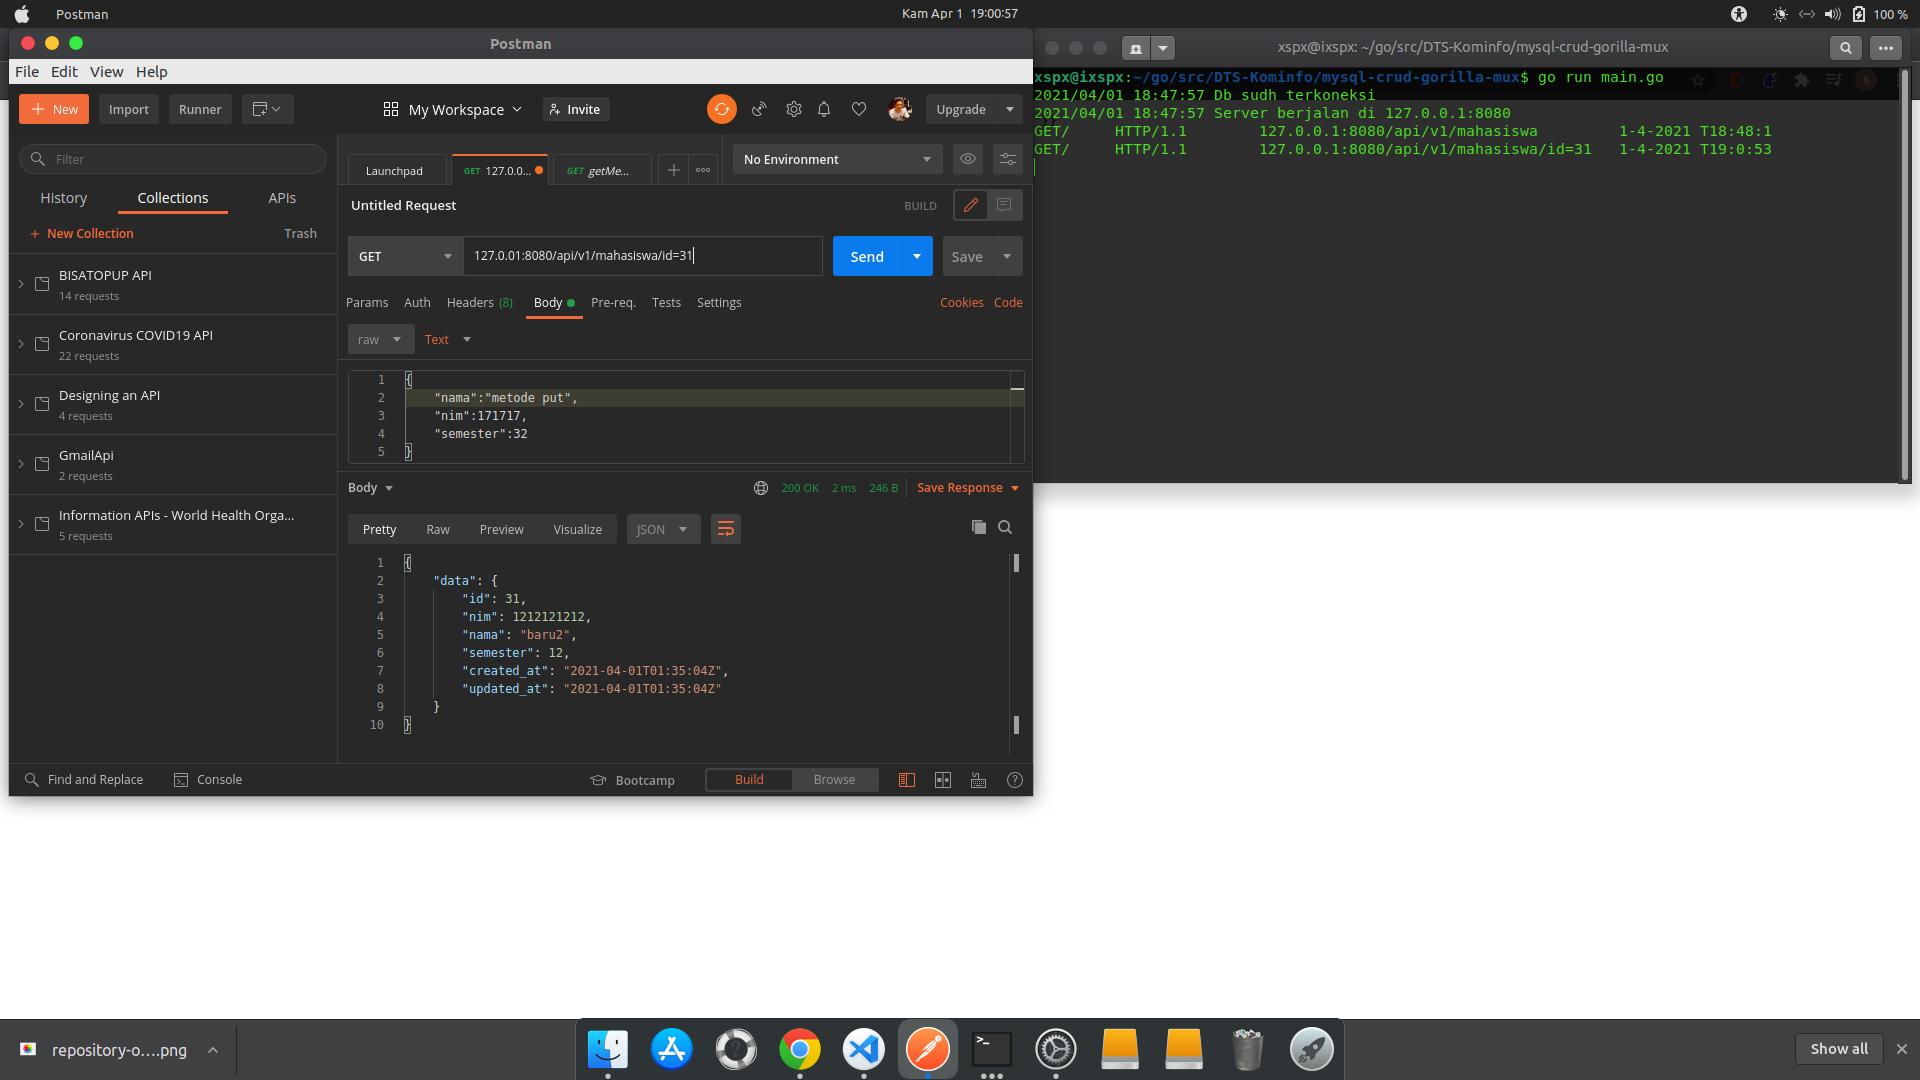Toggle the eye icon next to No Environment
Screen dimensions: 1920x1080
click(967, 159)
